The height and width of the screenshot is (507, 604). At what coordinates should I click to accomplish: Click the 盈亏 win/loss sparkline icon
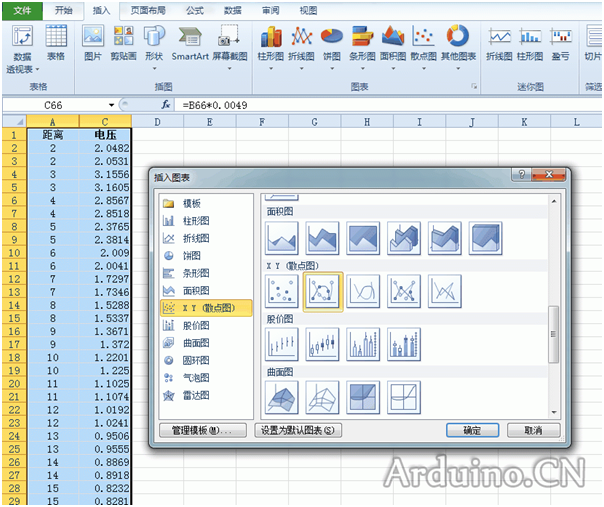point(561,45)
